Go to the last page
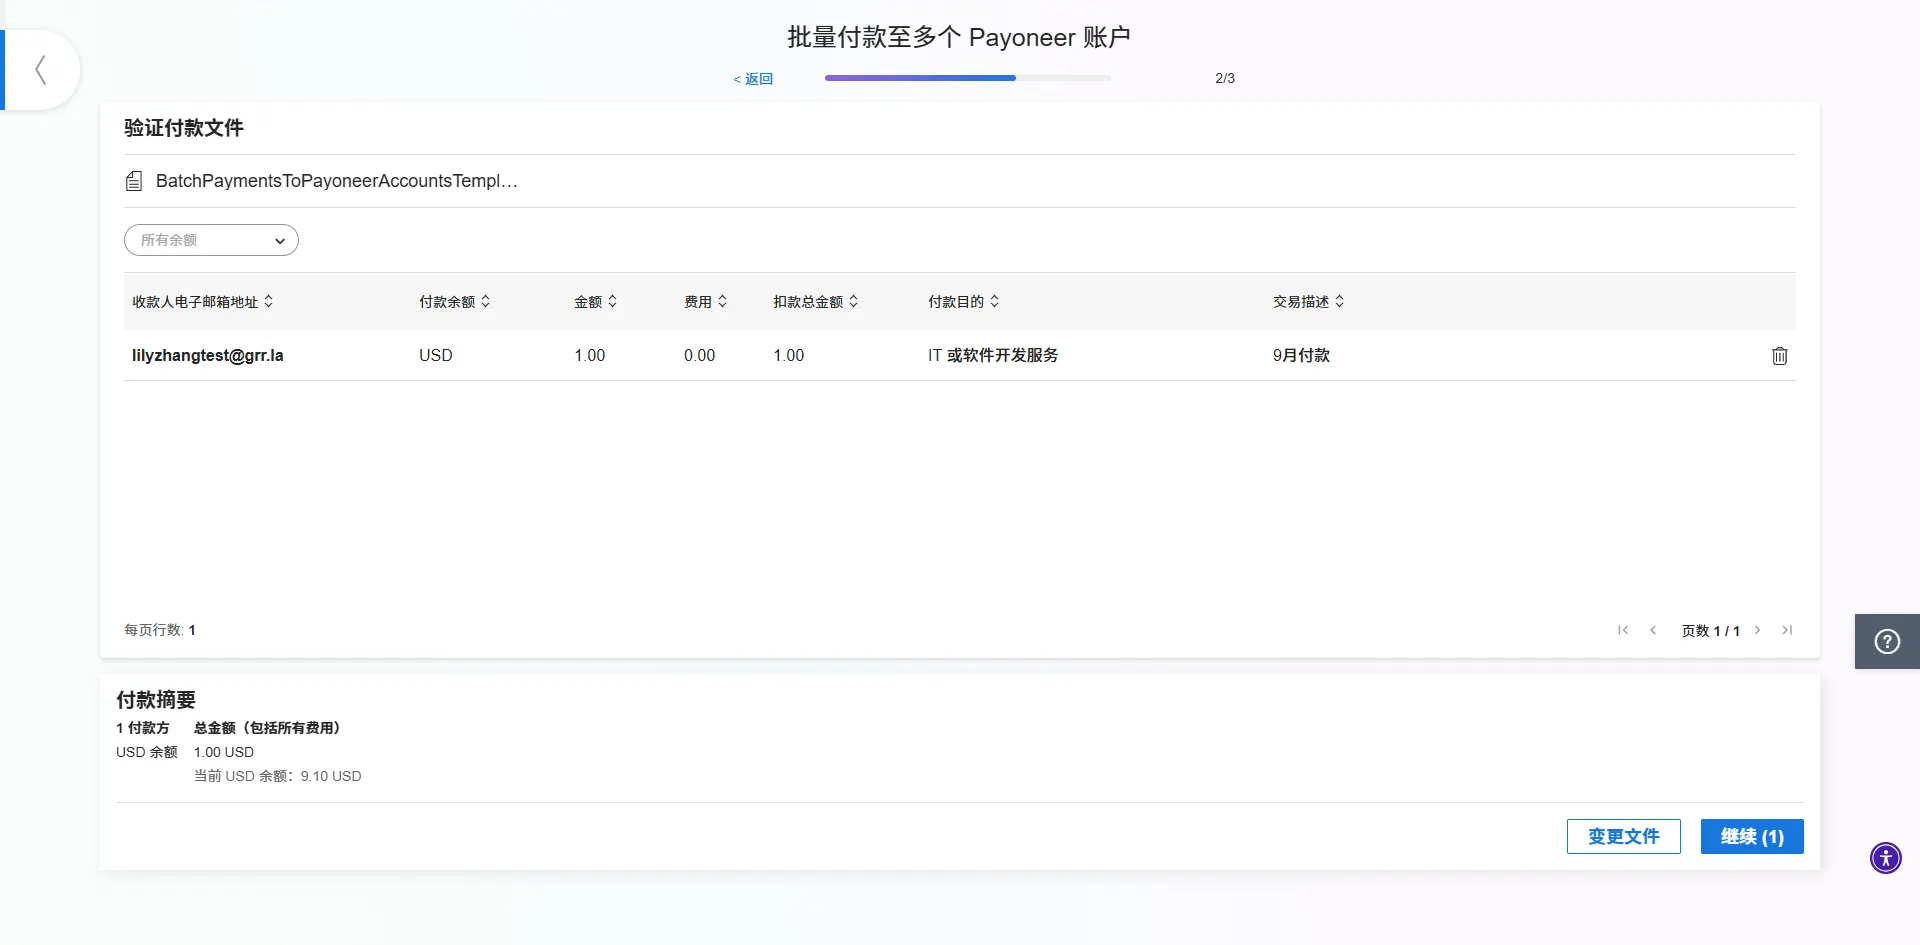The height and width of the screenshot is (945, 1920). tap(1787, 630)
